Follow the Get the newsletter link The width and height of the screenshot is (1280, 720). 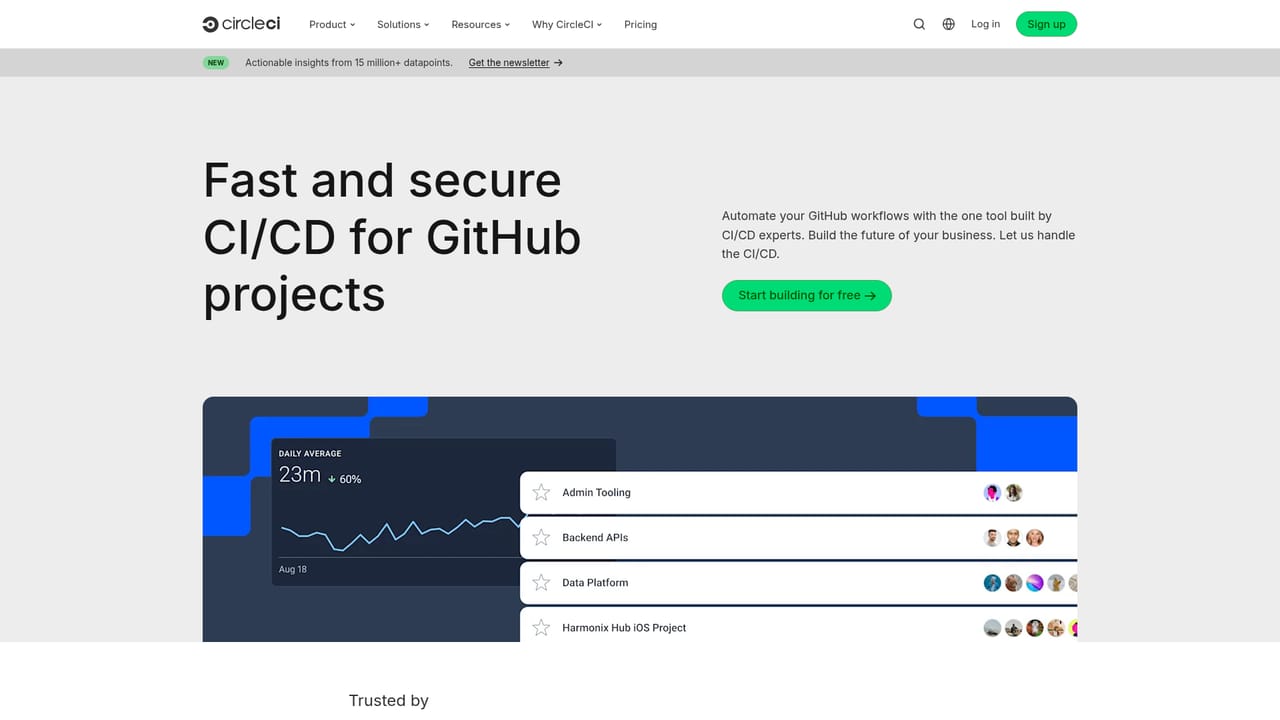point(509,62)
